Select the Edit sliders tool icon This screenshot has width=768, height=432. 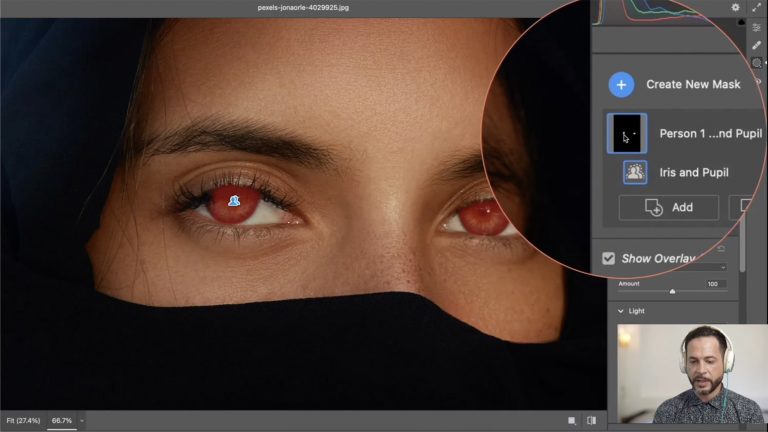tap(757, 28)
